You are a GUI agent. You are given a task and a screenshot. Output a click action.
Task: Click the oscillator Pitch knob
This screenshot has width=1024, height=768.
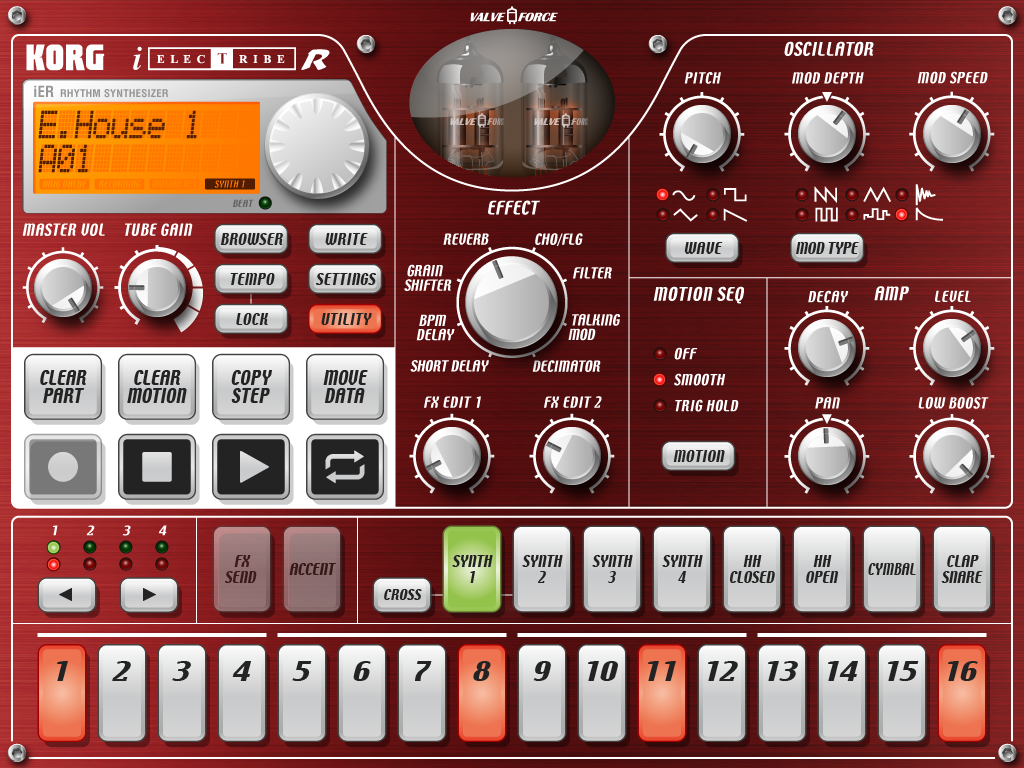702,134
